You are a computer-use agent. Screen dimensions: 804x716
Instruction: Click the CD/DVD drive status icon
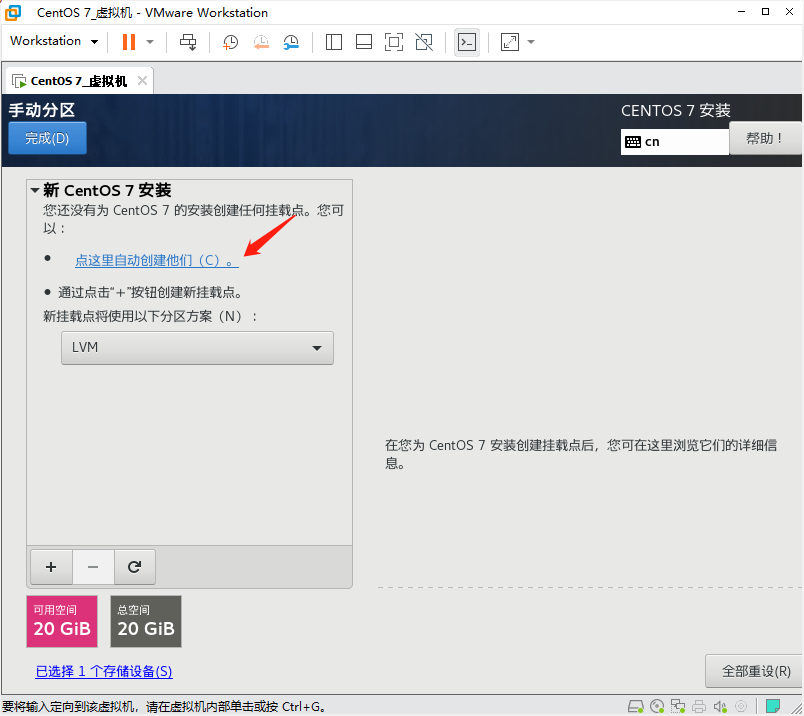[x=657, y=707]
